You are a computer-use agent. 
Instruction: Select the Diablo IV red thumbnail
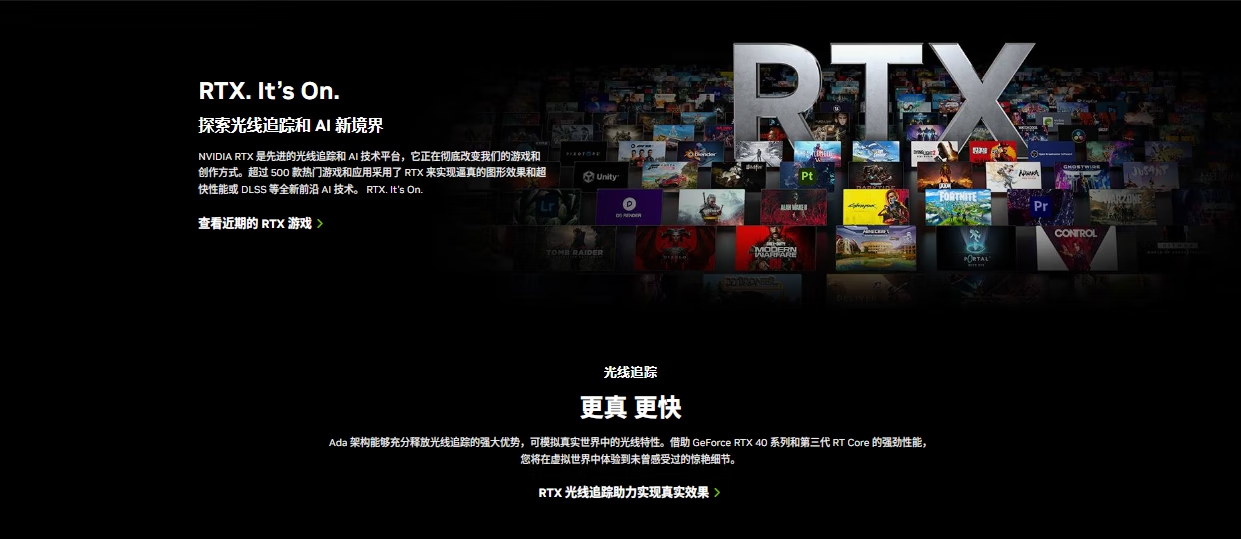click(674, 248)
